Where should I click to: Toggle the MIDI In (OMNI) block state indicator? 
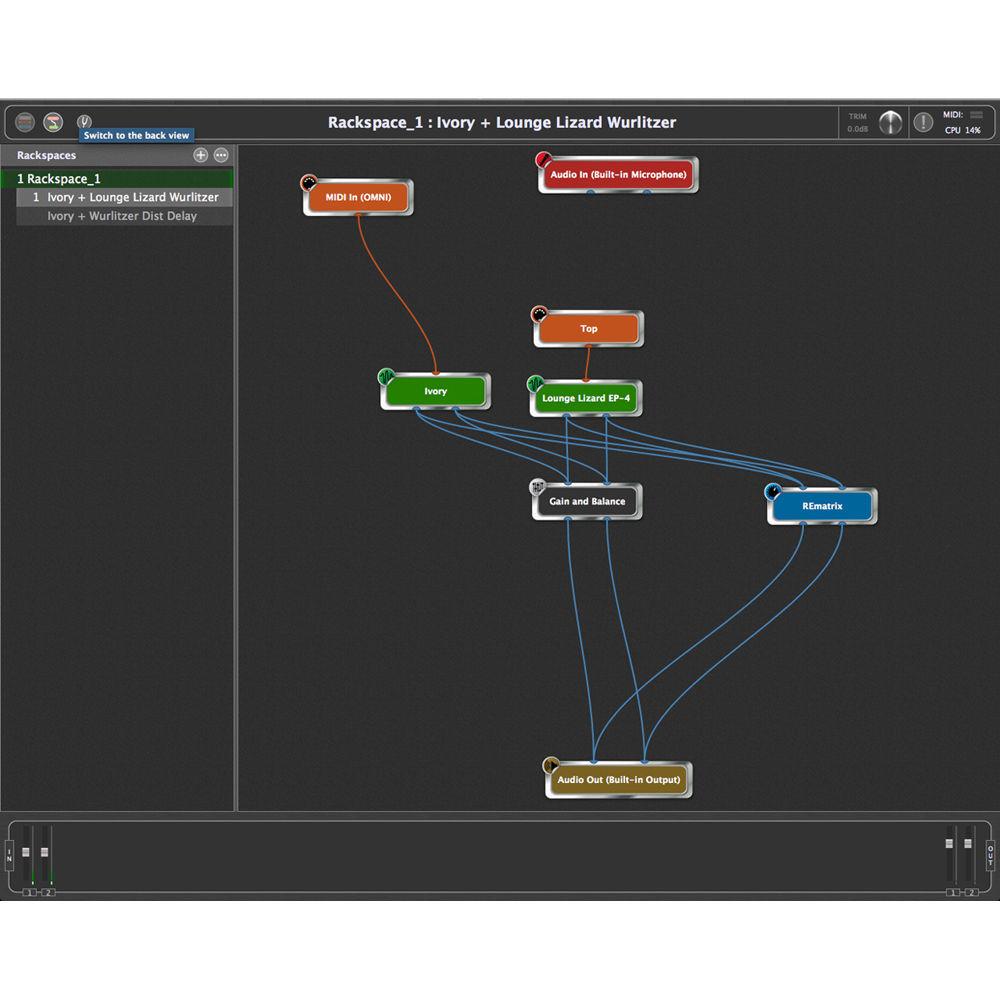(308, 183)
